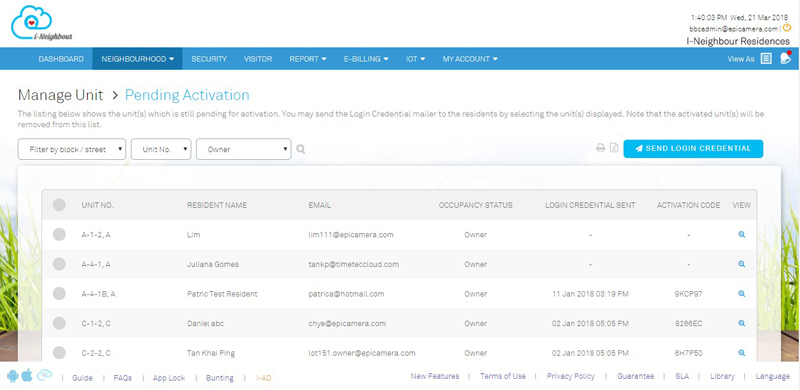800x390 pixels.
Task: Click the Login Credential Sent column header
Action: [x=590, y=205]
